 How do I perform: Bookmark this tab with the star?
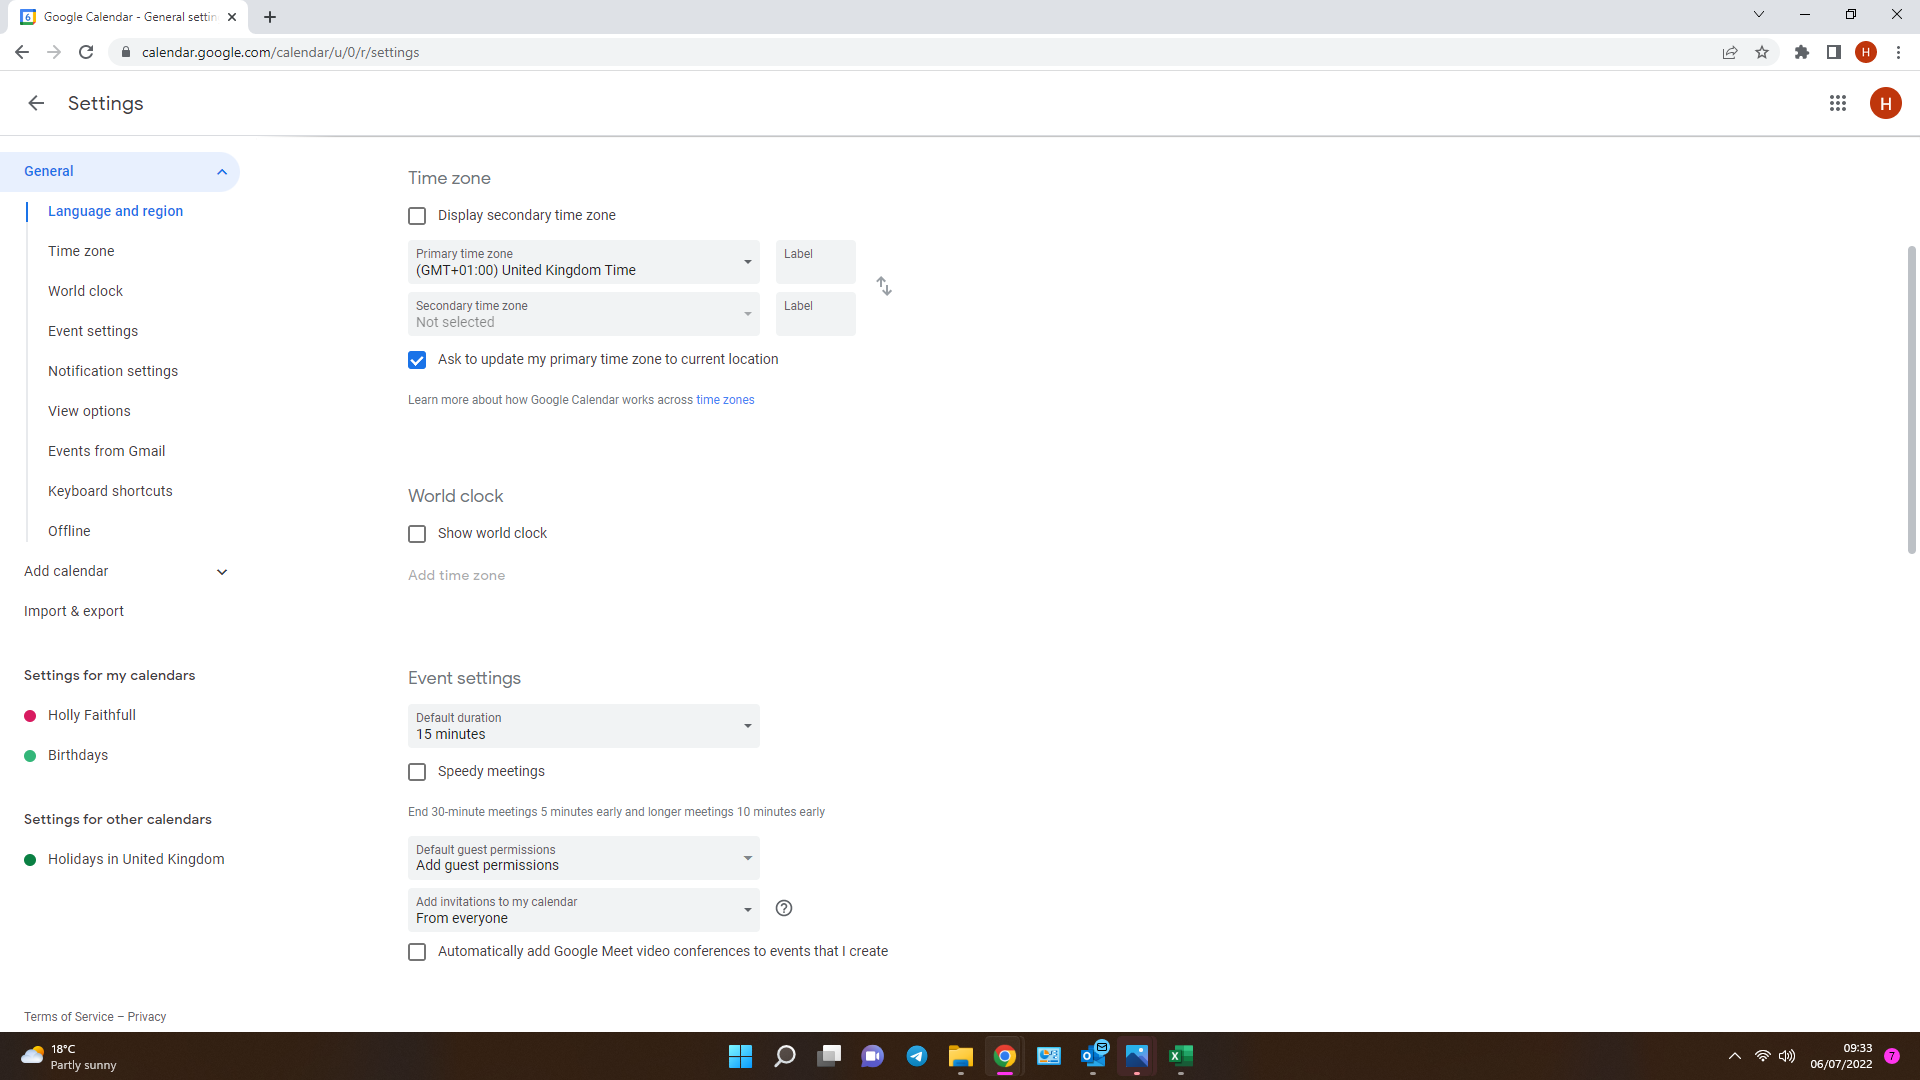1762,52
